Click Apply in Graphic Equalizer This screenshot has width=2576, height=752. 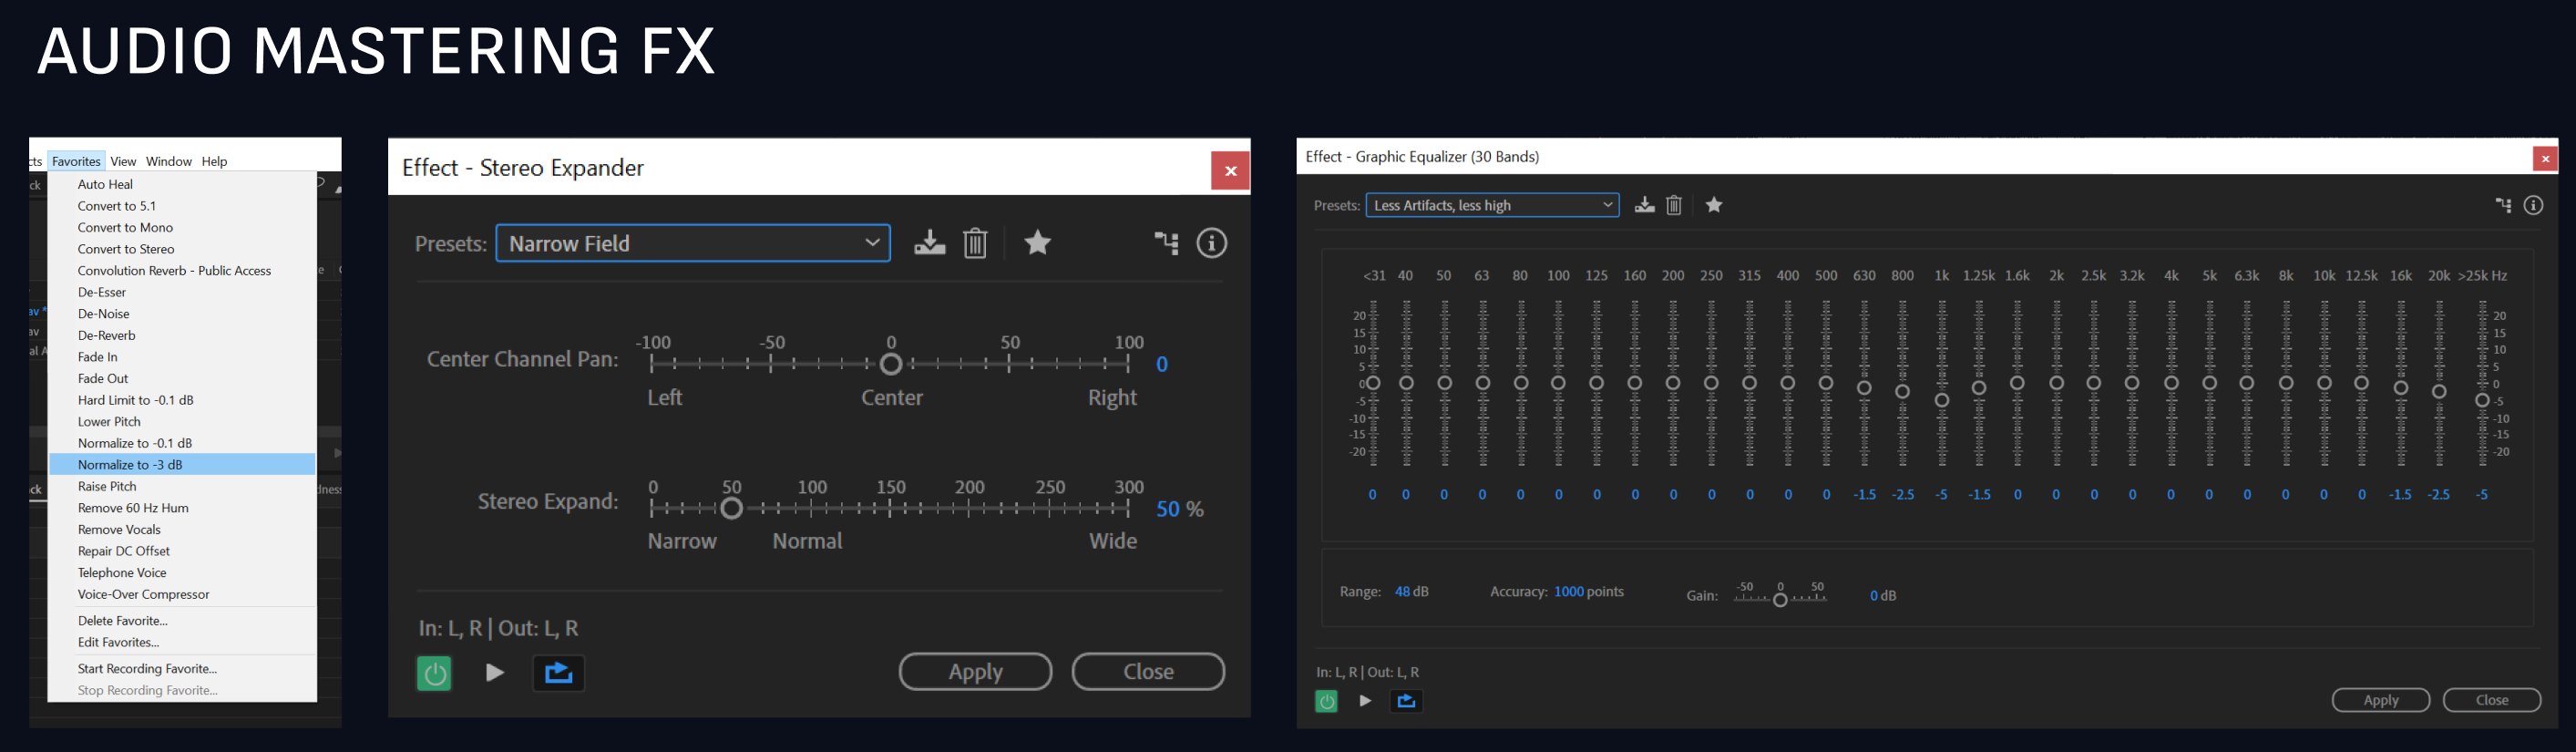tap(2380, 700)
